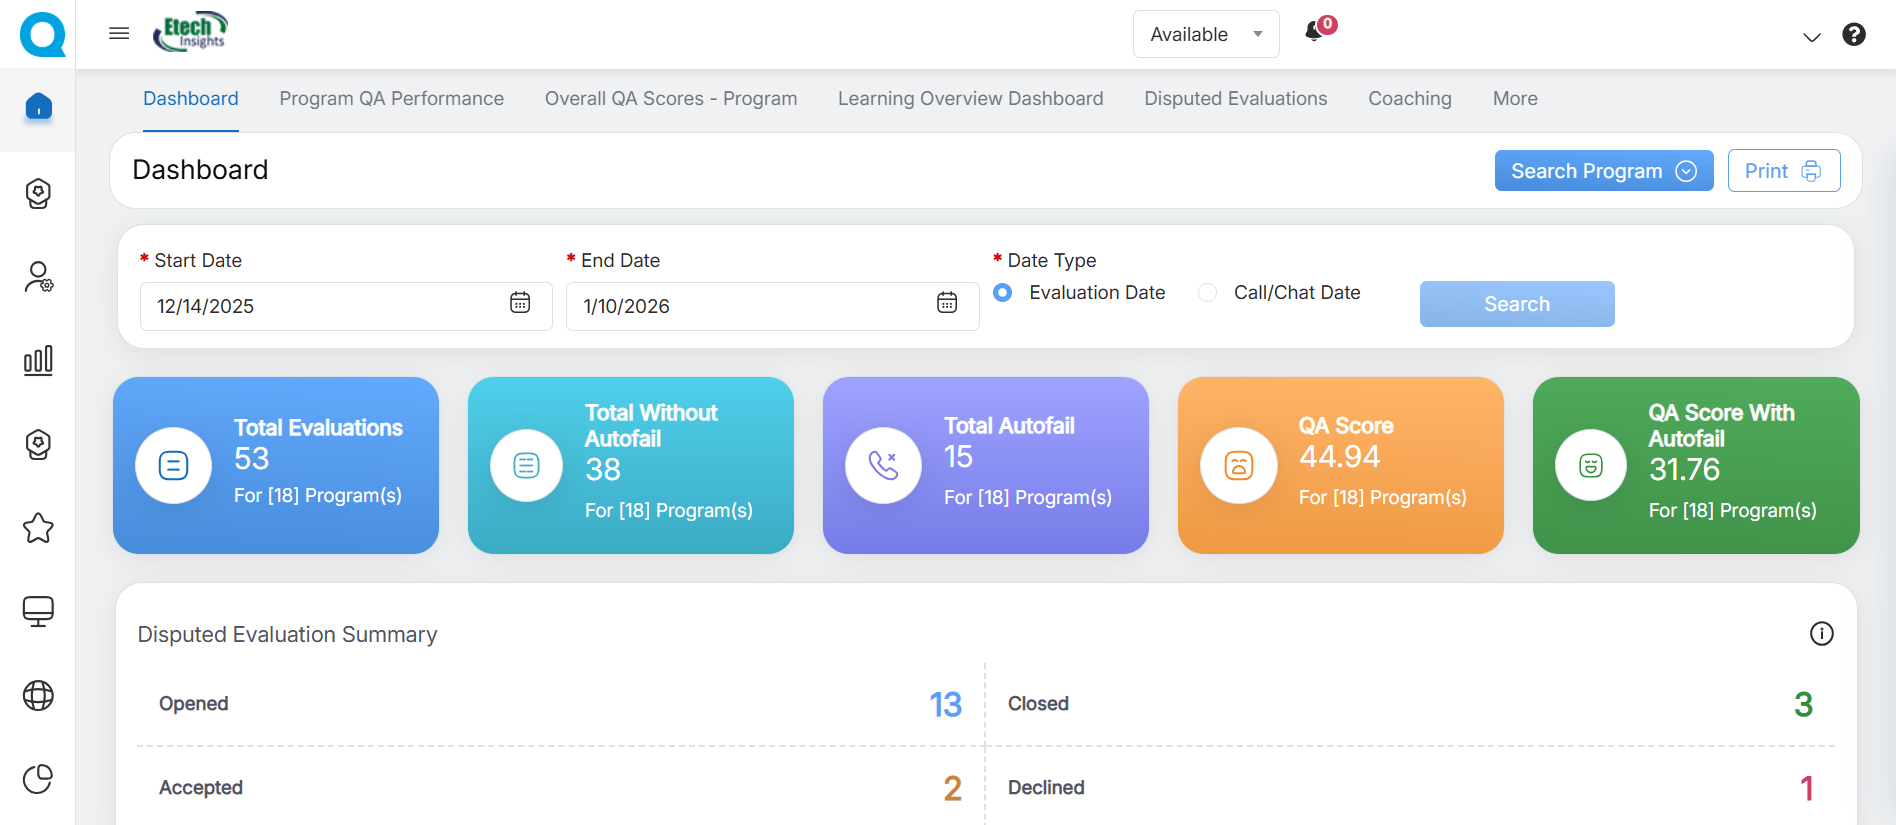Switch to Program QA Performance tab
Screen dimensions: 1896x825
[x=391, y=99]
